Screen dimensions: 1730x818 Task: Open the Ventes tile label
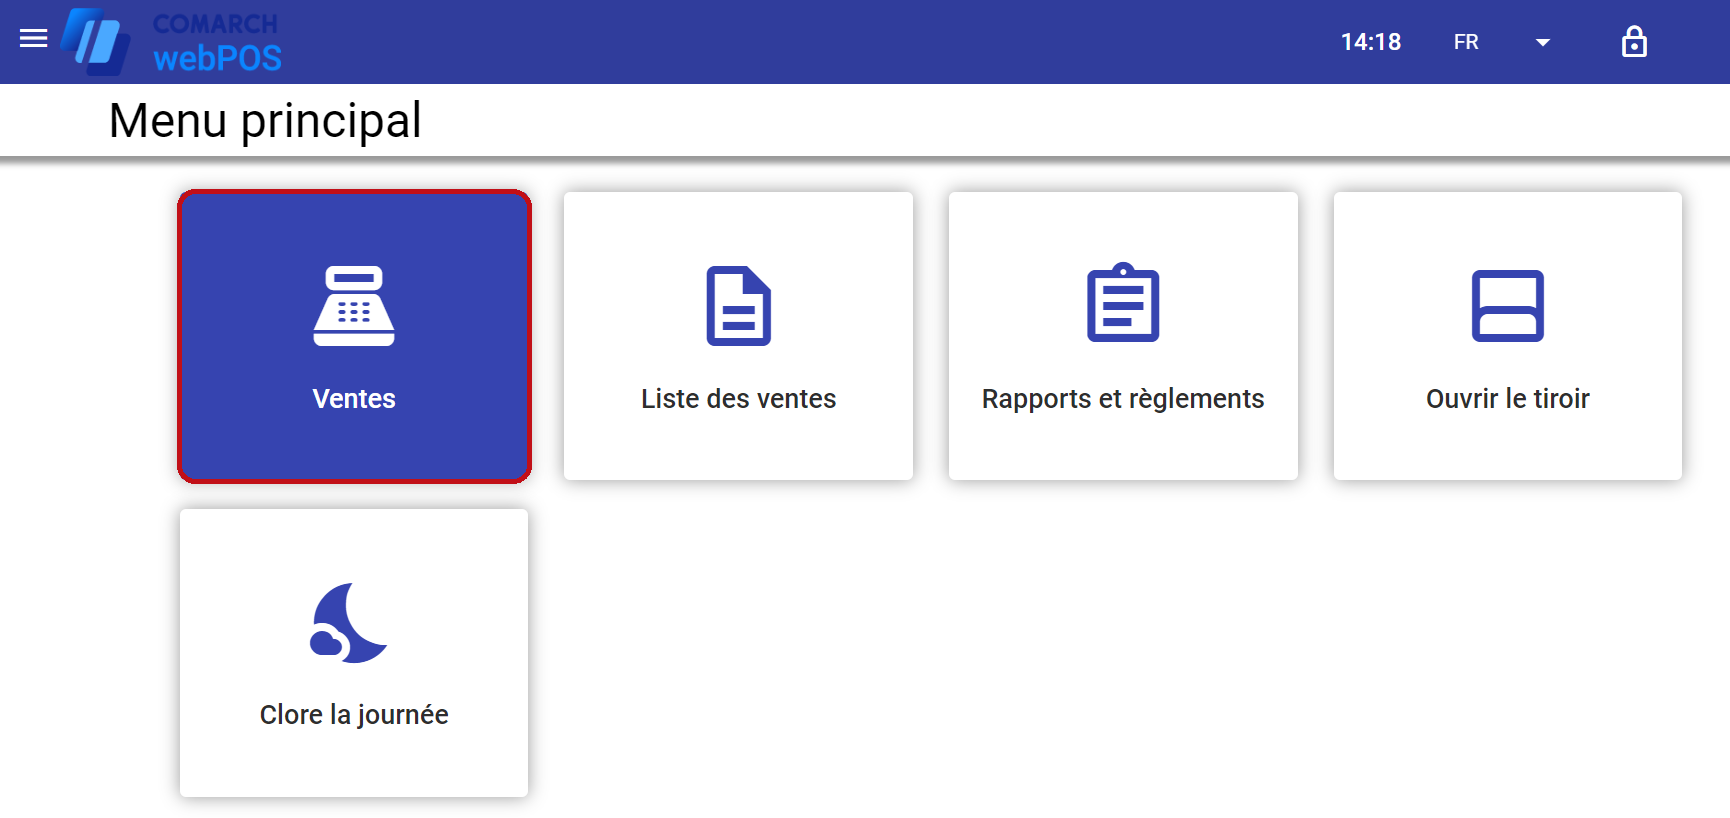tap(354, 399)
